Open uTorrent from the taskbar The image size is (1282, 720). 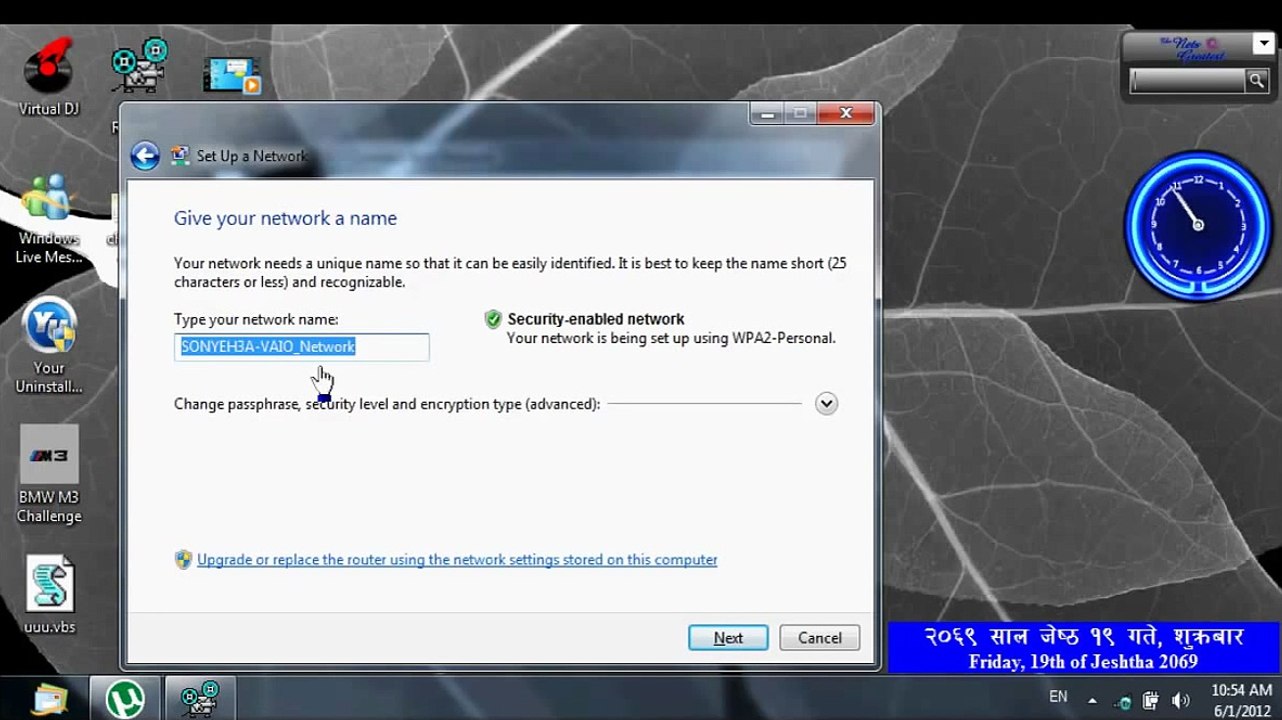(124, 698)
